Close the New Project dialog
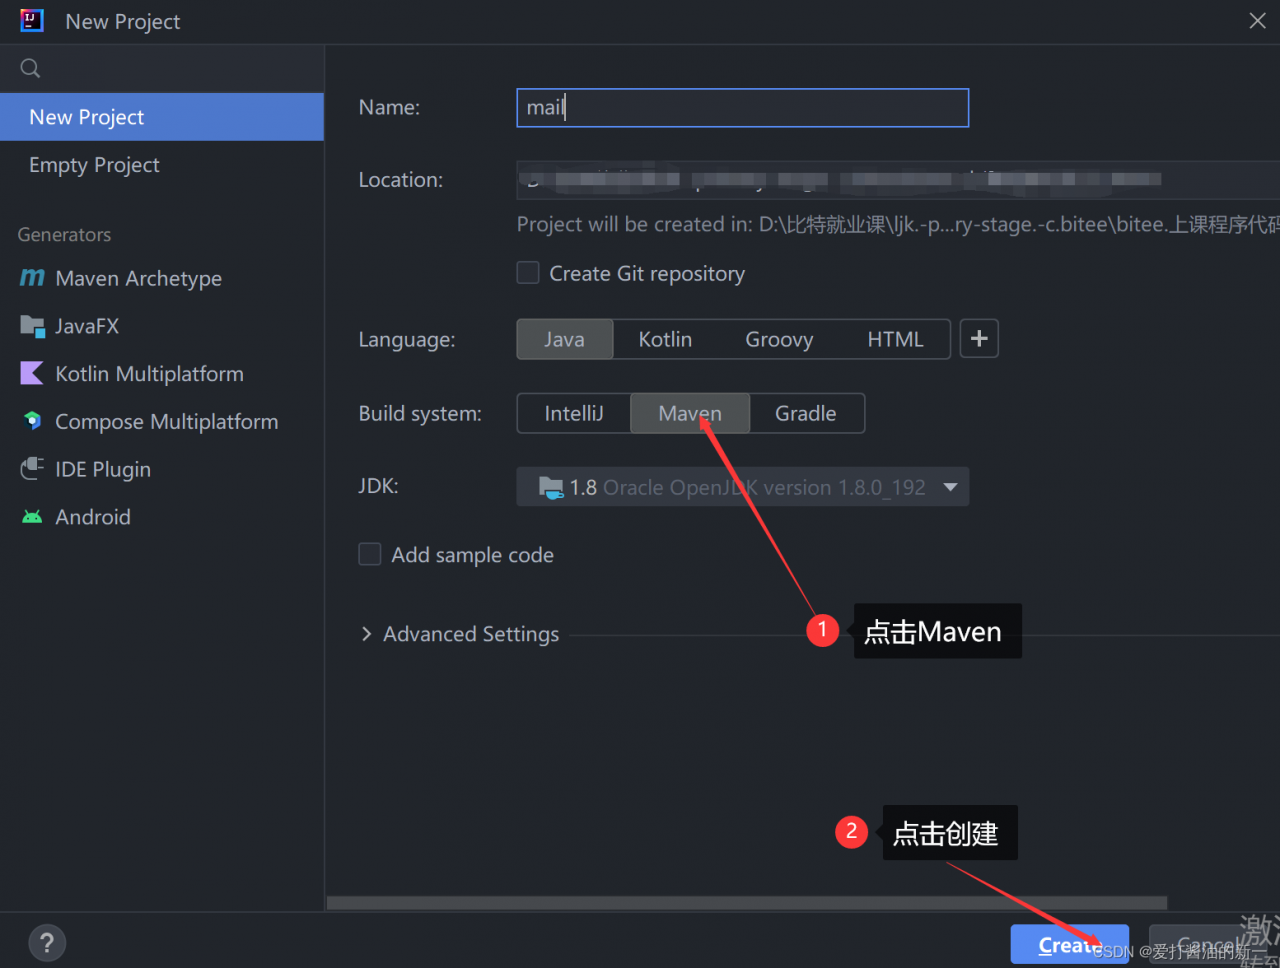This screenshot has height=968, width=1280. [1257, 21]
